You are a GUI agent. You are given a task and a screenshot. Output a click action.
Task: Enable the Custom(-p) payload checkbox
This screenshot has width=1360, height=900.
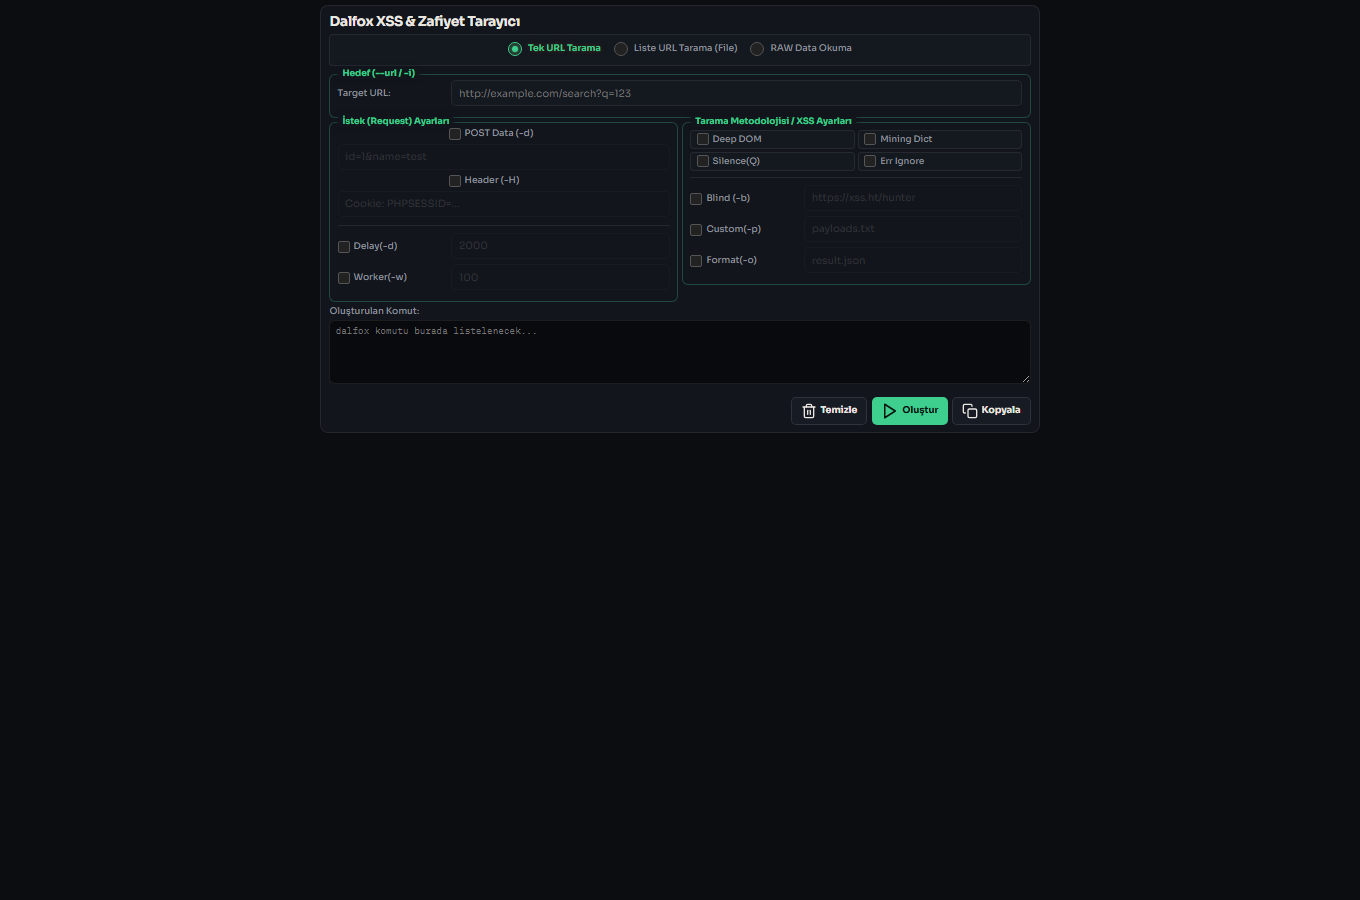pyautogui.click(x=696, y=230)
